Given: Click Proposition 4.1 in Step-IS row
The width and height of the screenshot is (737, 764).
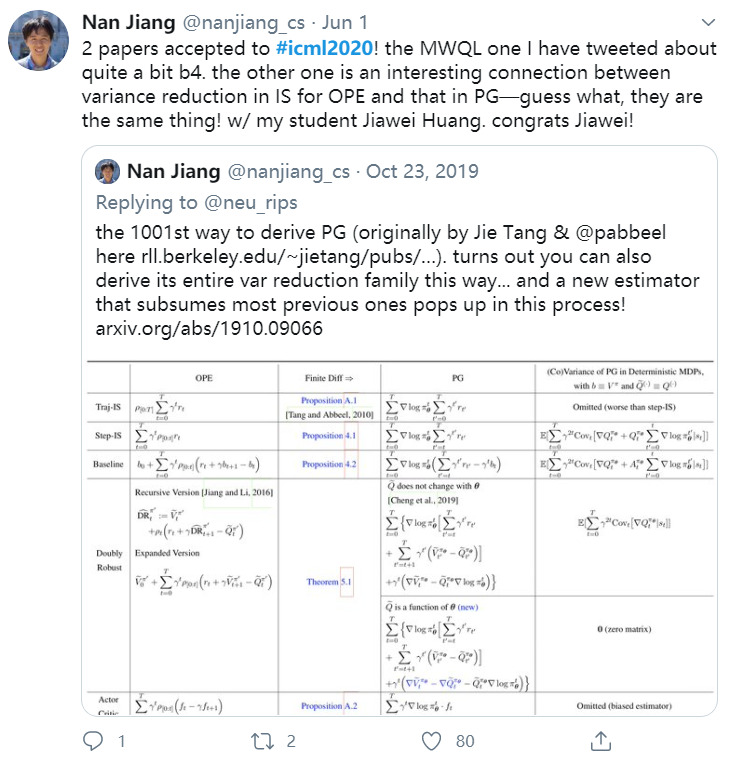Looking at the screenshot, I should coord(322,436).
